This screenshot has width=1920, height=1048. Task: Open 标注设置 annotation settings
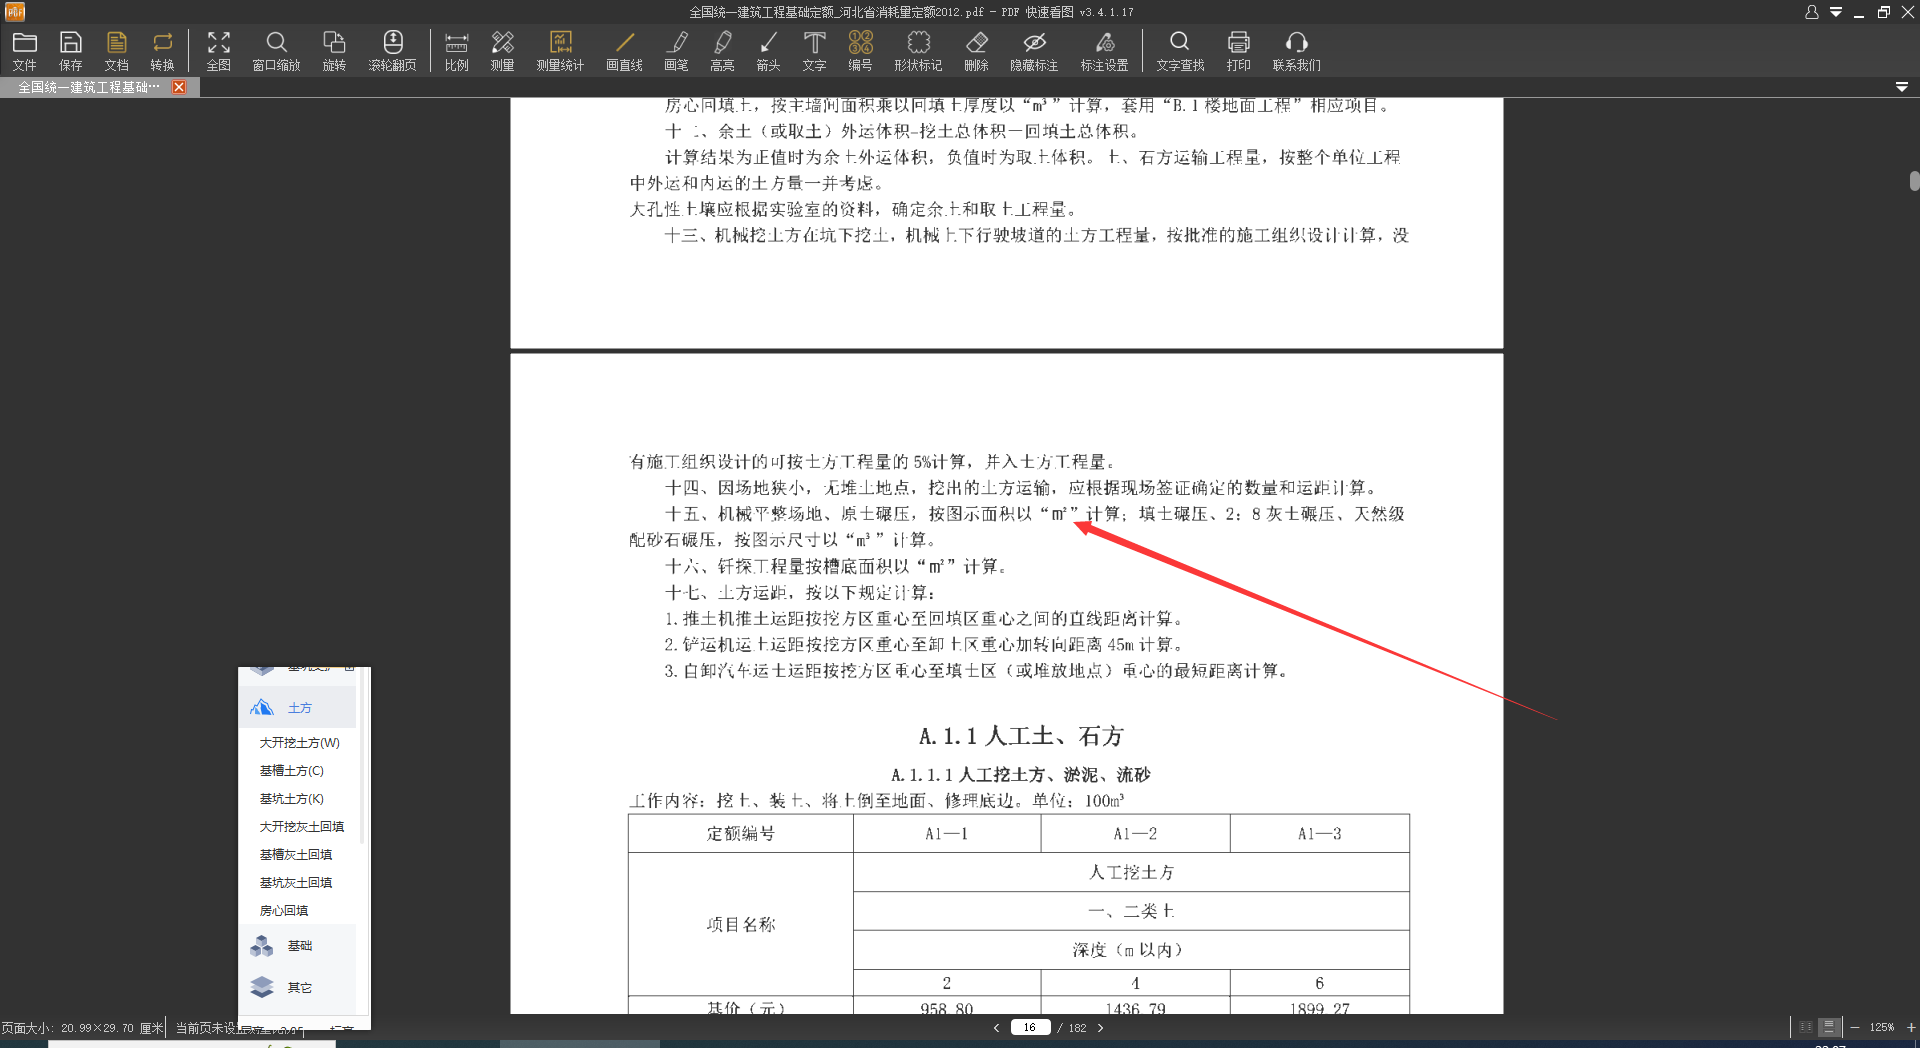[1104, 50]
